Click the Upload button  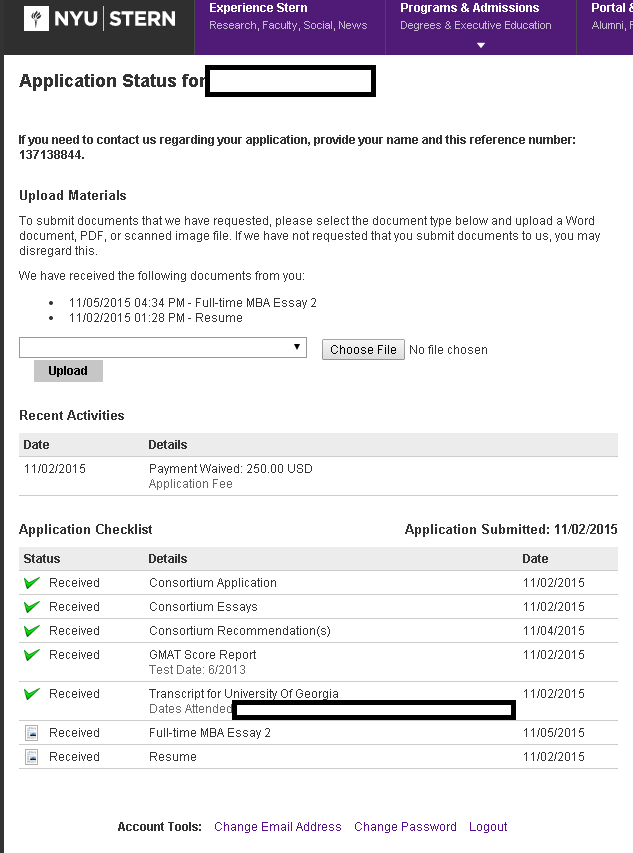[68, 371]
